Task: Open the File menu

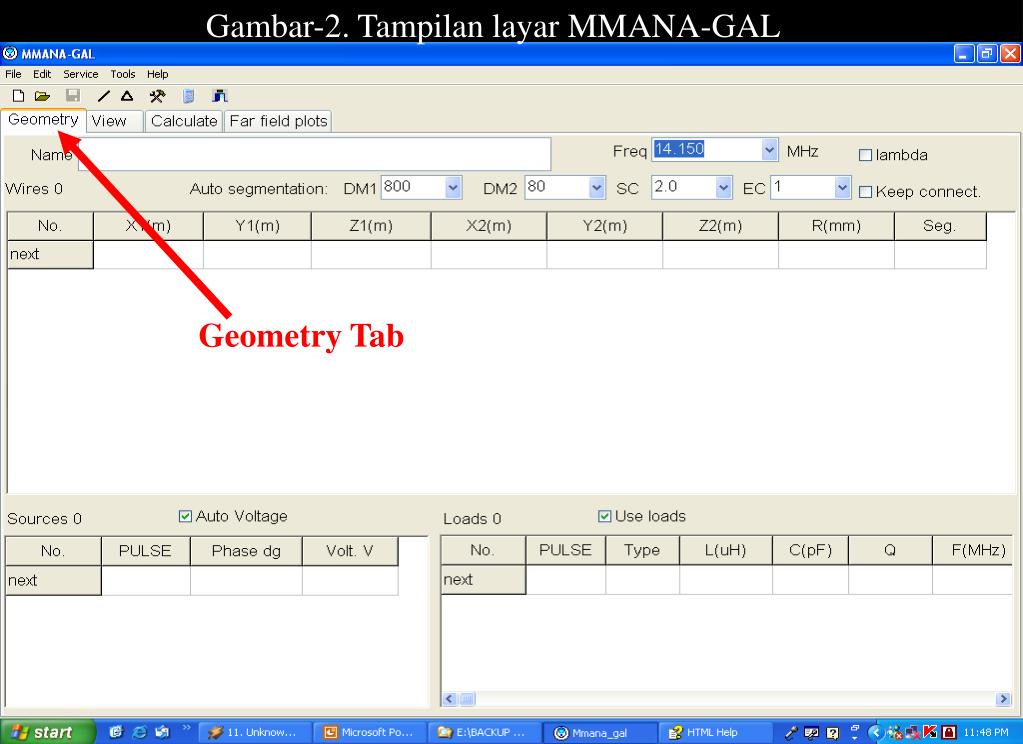Action: [x=13, y=74]
